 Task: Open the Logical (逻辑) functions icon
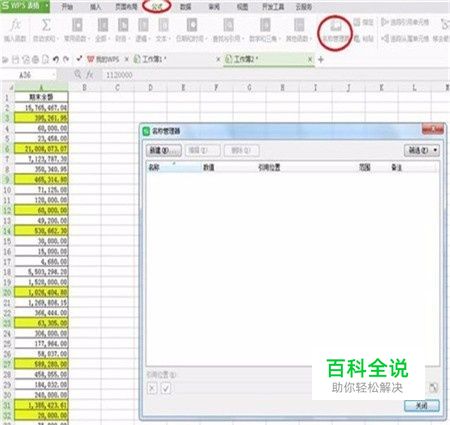coord(143,25)
